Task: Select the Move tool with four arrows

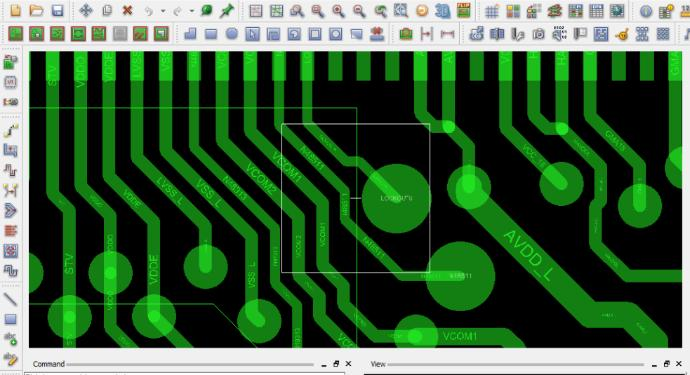Action: point(86,10)
